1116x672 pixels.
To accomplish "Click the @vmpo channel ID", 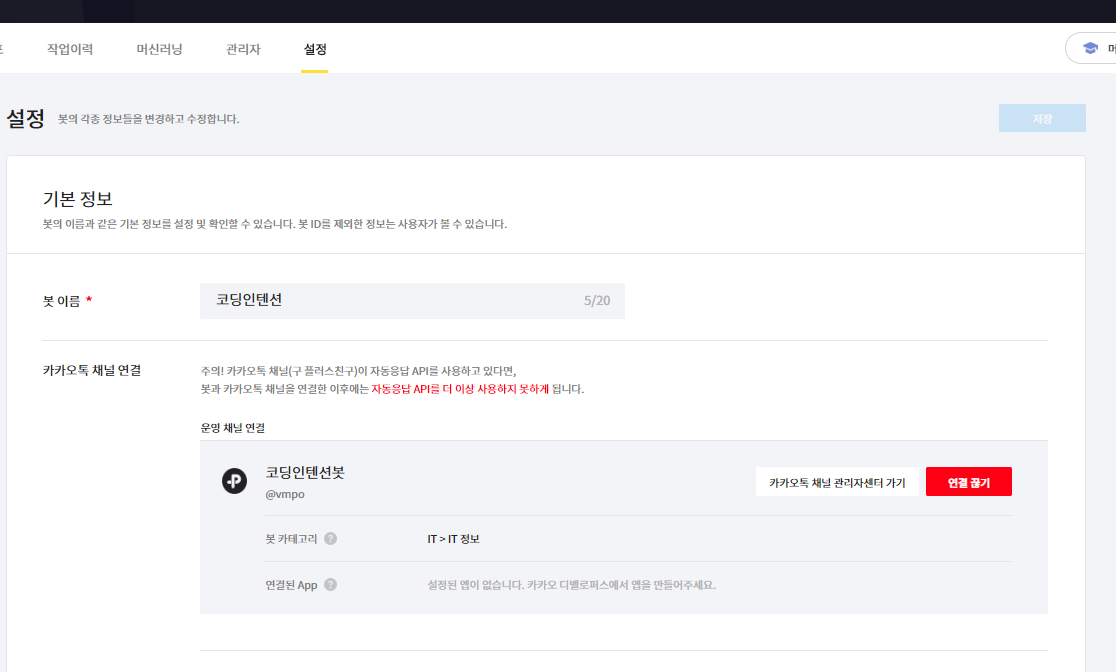I will tap(285, 494).
